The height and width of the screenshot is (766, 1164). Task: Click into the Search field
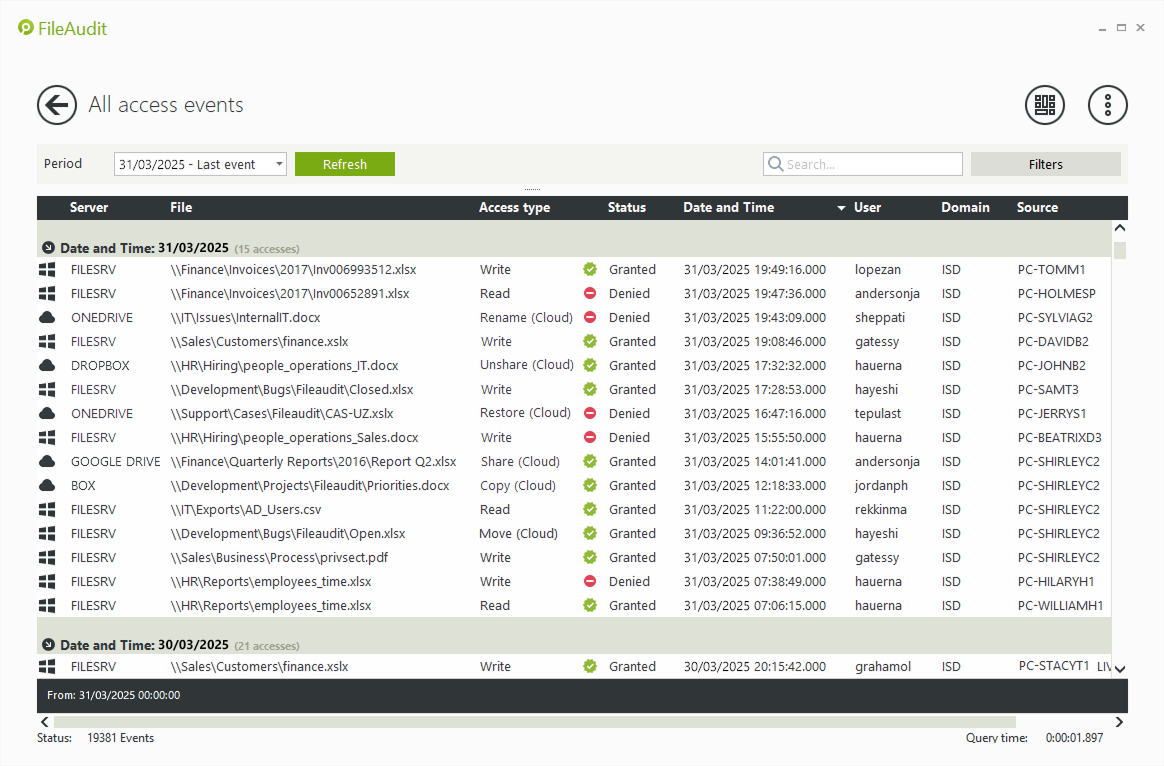coord(863,164)
